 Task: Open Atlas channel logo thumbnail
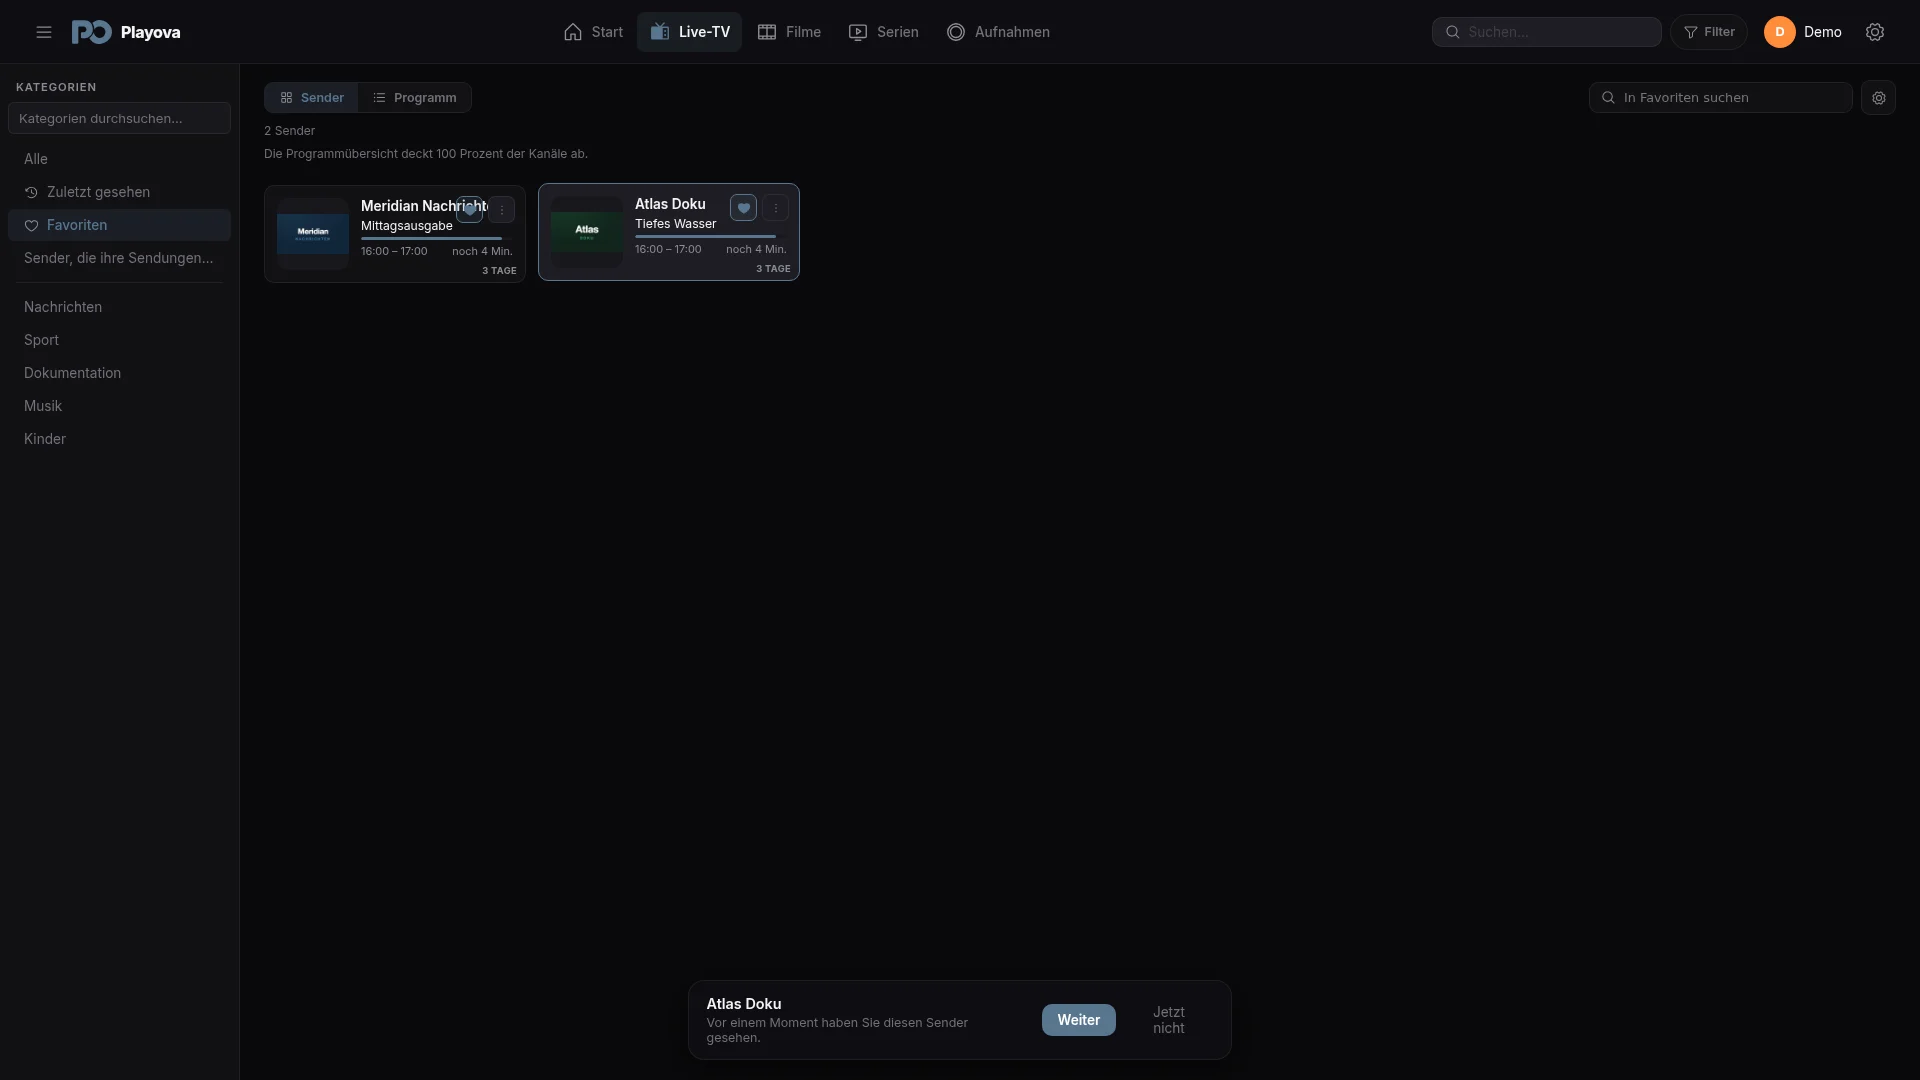(x=587, y=232)
